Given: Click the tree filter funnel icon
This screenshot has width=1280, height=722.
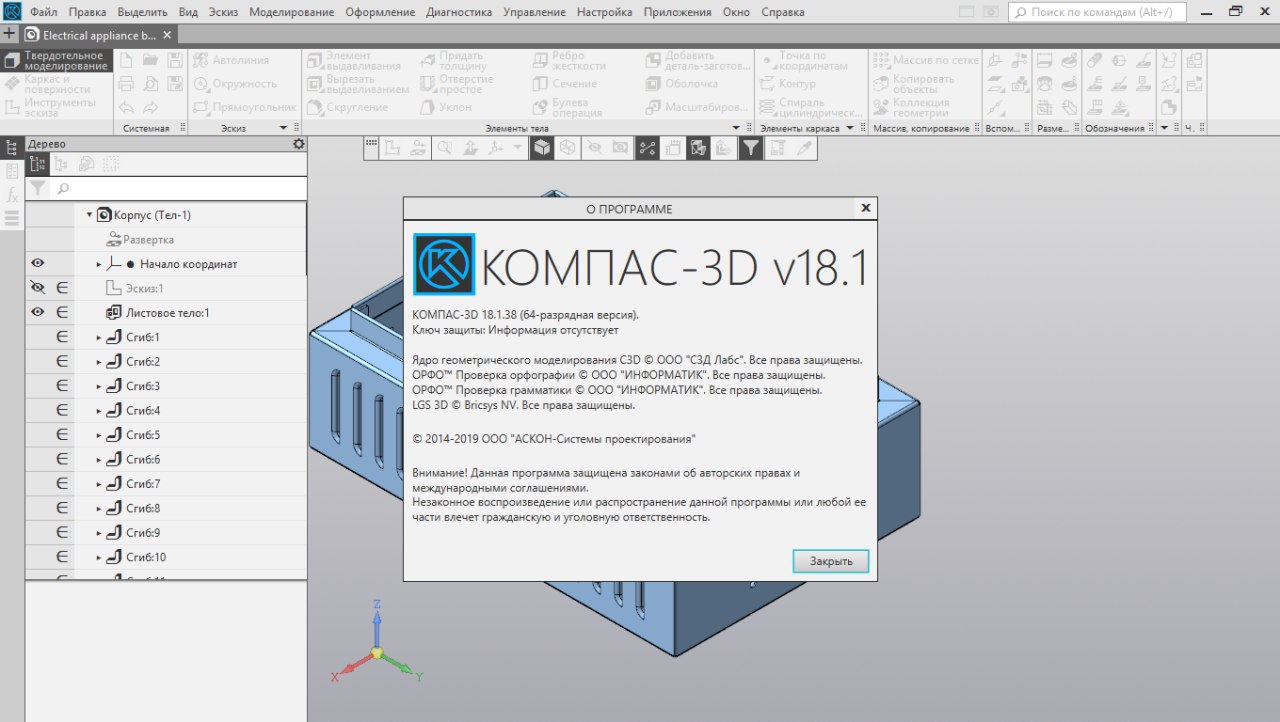Looking at the screenshot, I should (x=37, y=188).
